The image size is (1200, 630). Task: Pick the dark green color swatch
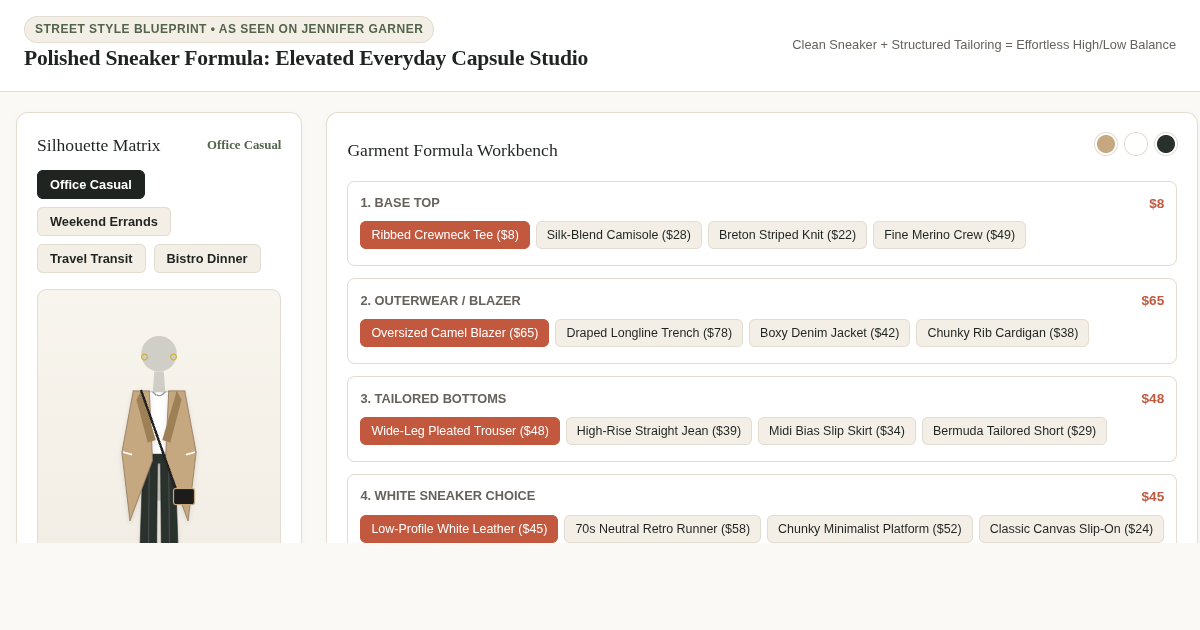coord(1166,144)
